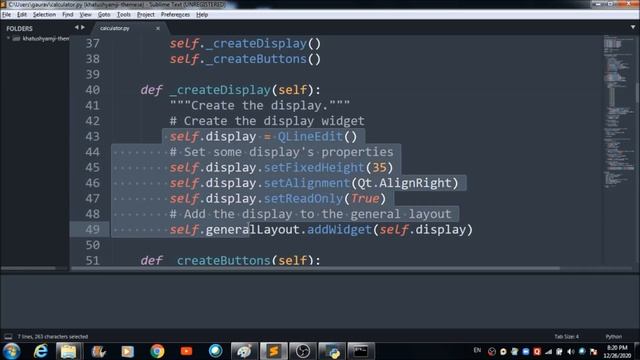Toggle the side bar panel switcher icon

(8, 337)
